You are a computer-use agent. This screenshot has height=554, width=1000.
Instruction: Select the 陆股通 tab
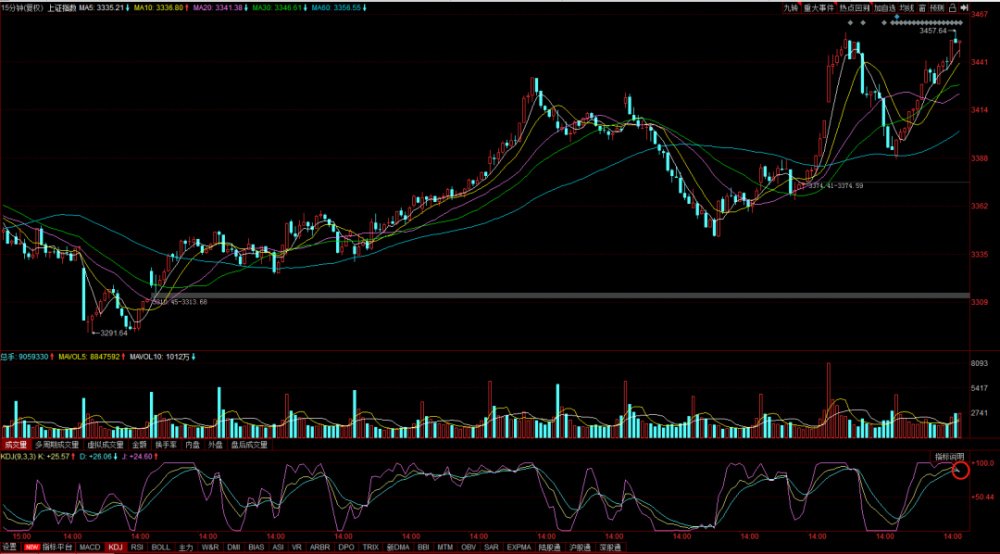[x=550, y=547]
